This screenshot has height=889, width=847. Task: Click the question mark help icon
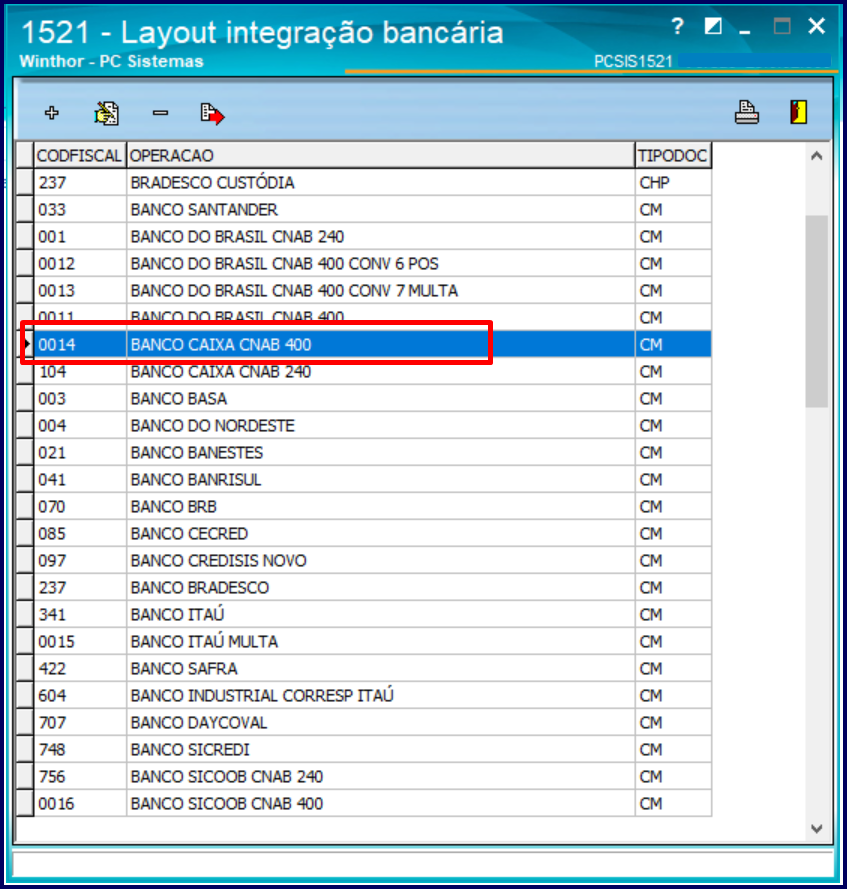677,26
